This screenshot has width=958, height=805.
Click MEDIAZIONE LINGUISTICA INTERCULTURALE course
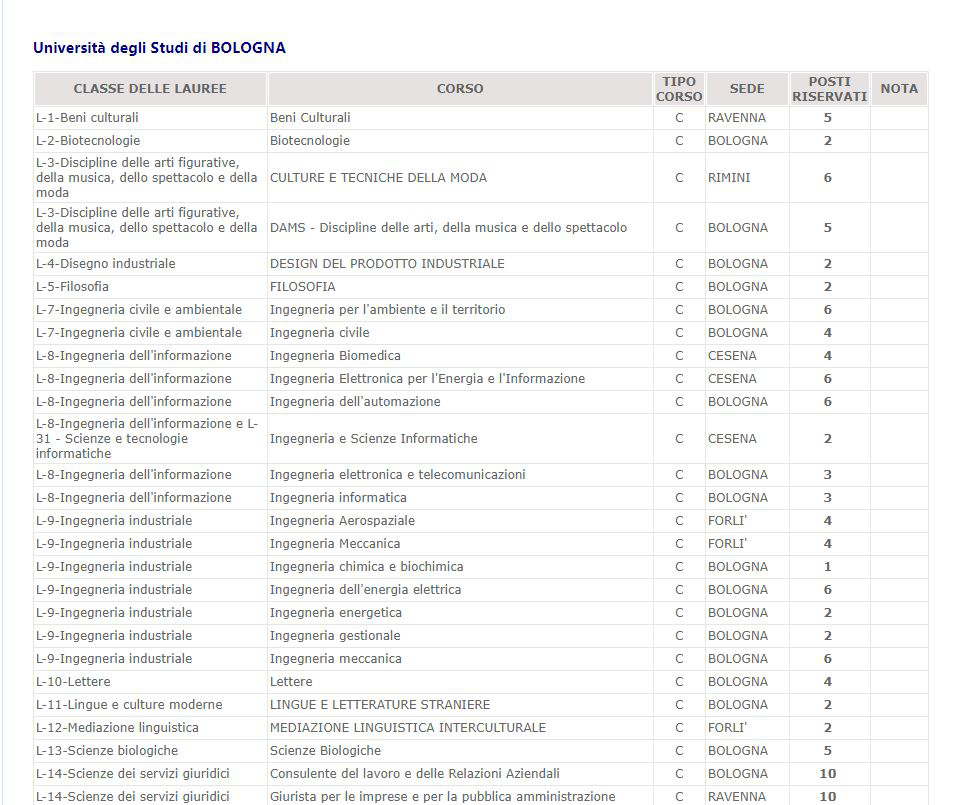tap(408, 728)
